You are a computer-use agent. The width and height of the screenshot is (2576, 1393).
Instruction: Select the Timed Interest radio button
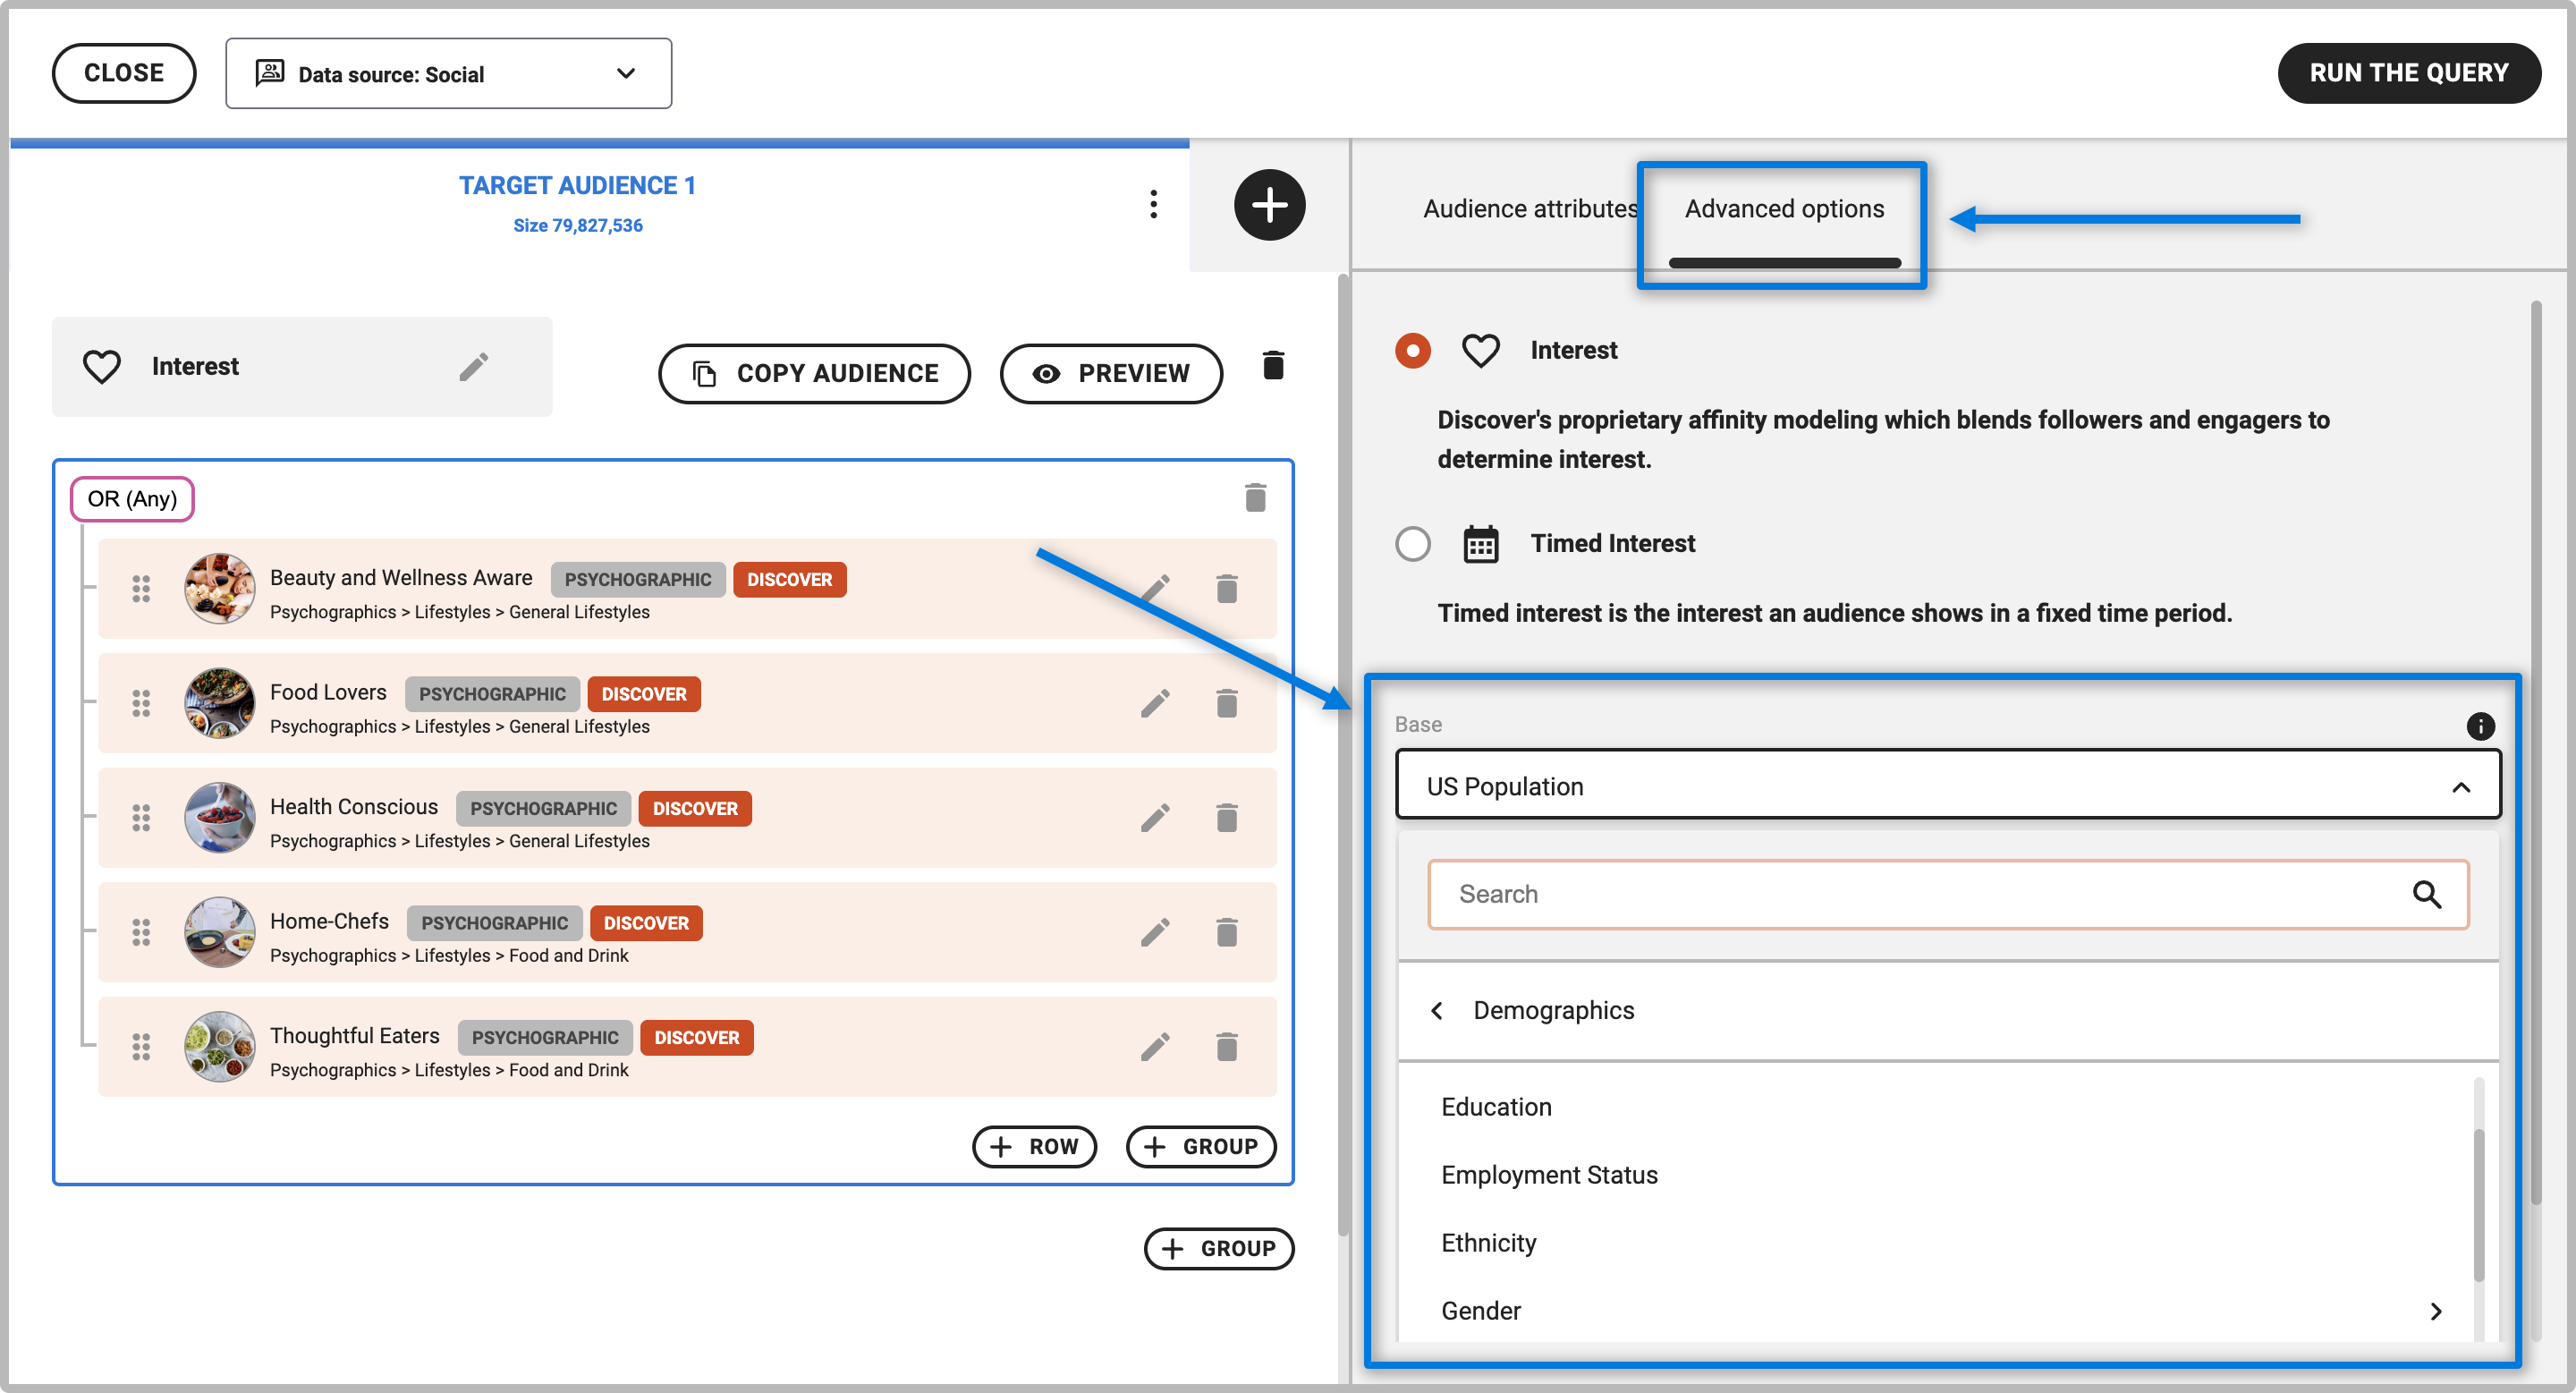[1412, 544]
